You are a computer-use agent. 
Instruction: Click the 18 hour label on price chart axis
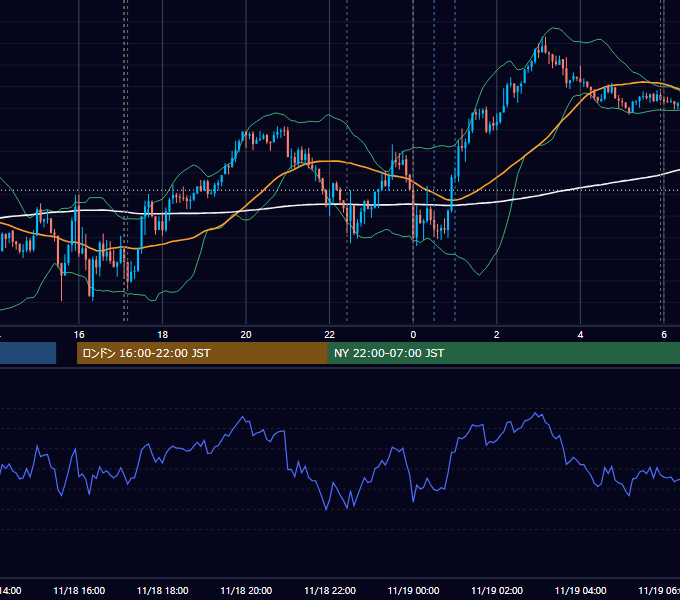coord(163,335)
